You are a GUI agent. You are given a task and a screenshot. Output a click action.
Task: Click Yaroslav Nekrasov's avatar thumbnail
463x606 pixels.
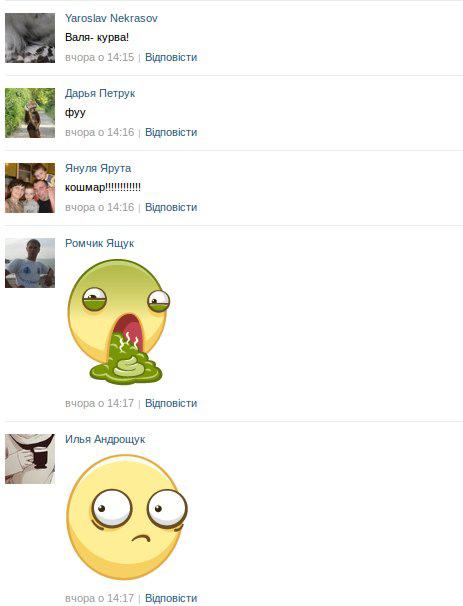coord(30,38)
